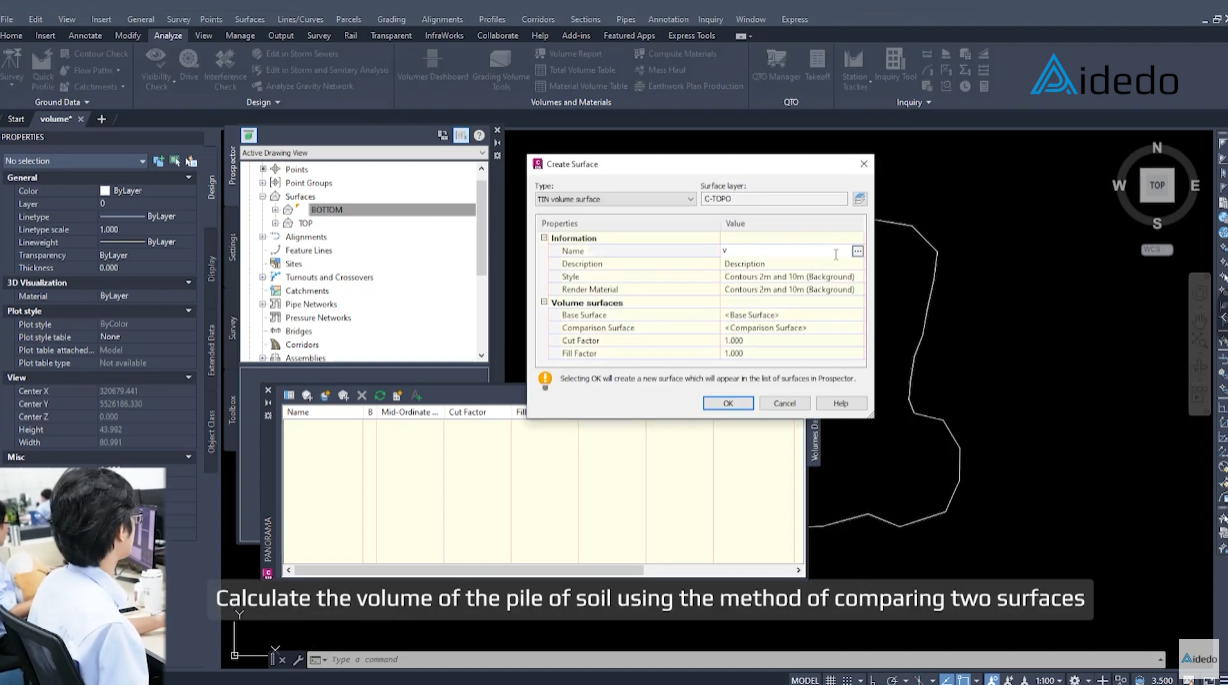Expand the Inquiry ribbon panel dropdown
This screenshot has width=1228, height=685.
914,102
